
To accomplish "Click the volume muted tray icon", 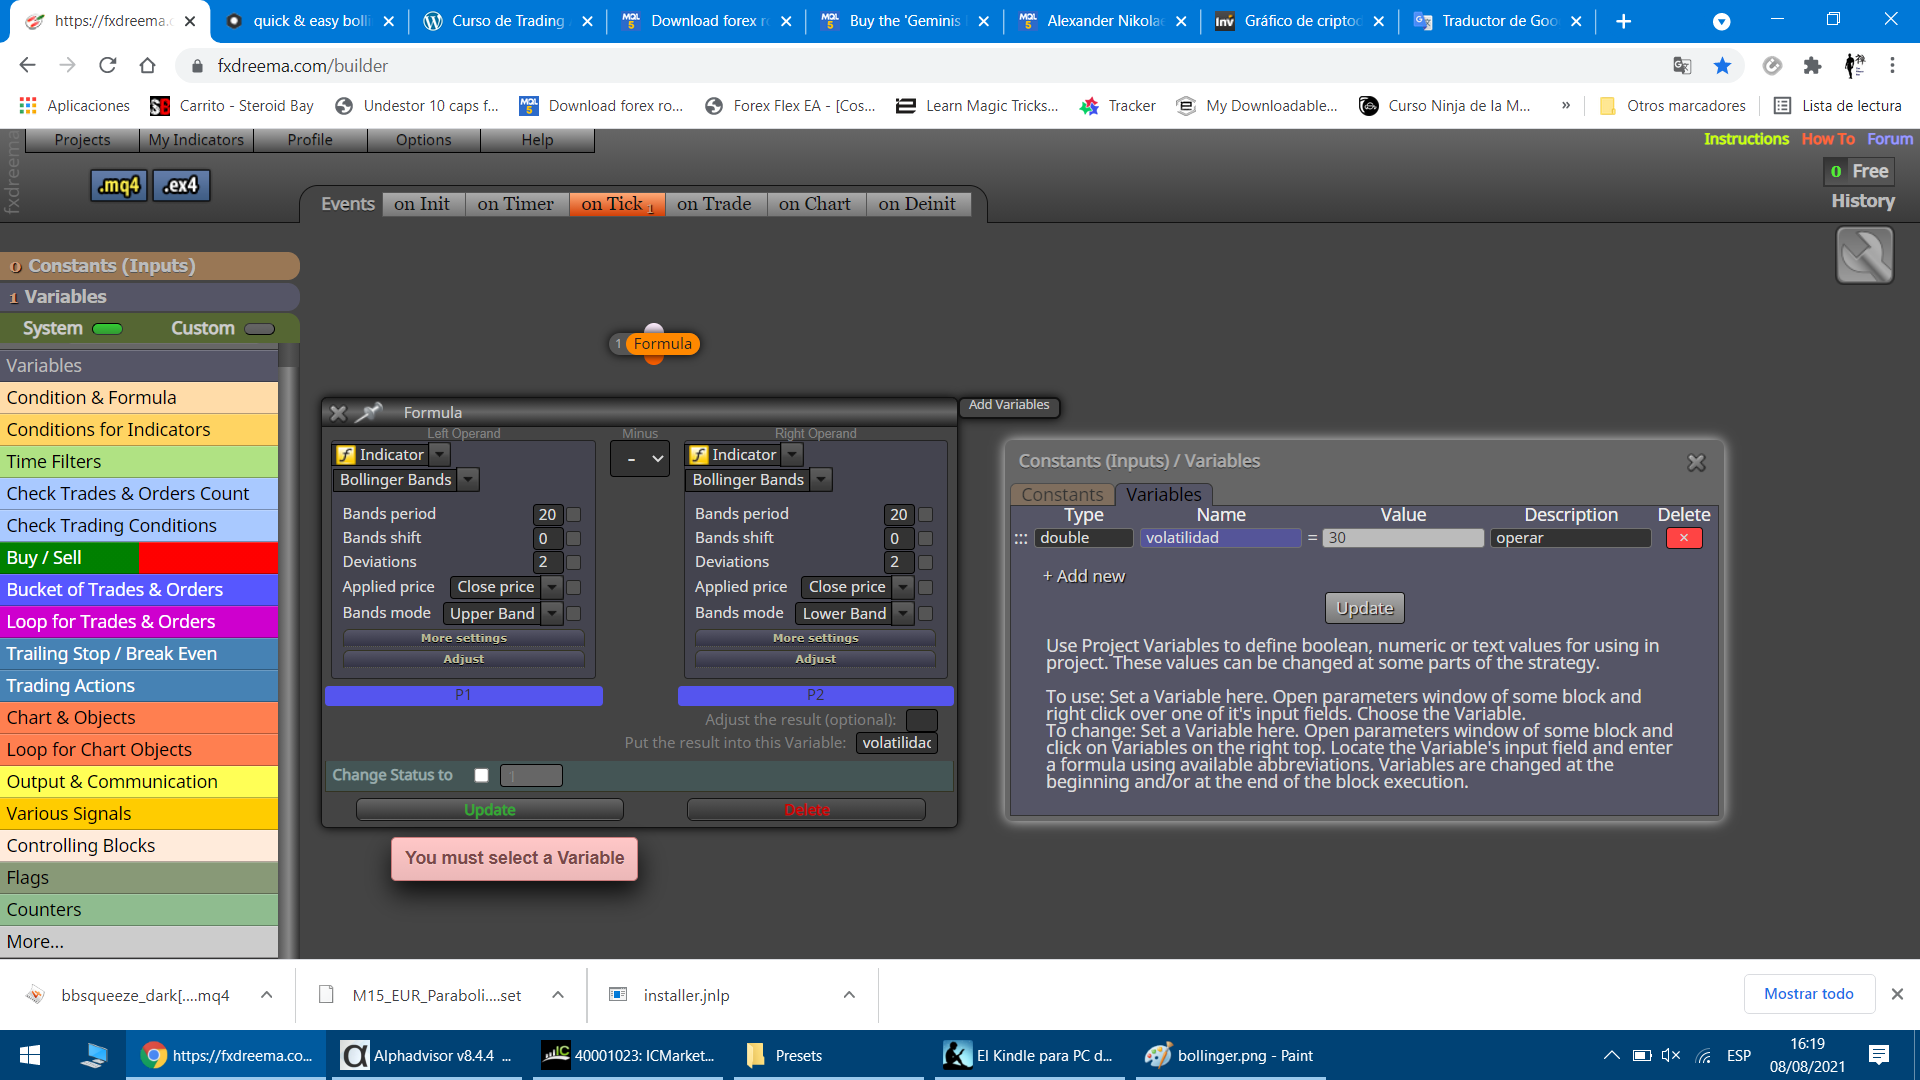I will [1670, 1055].
